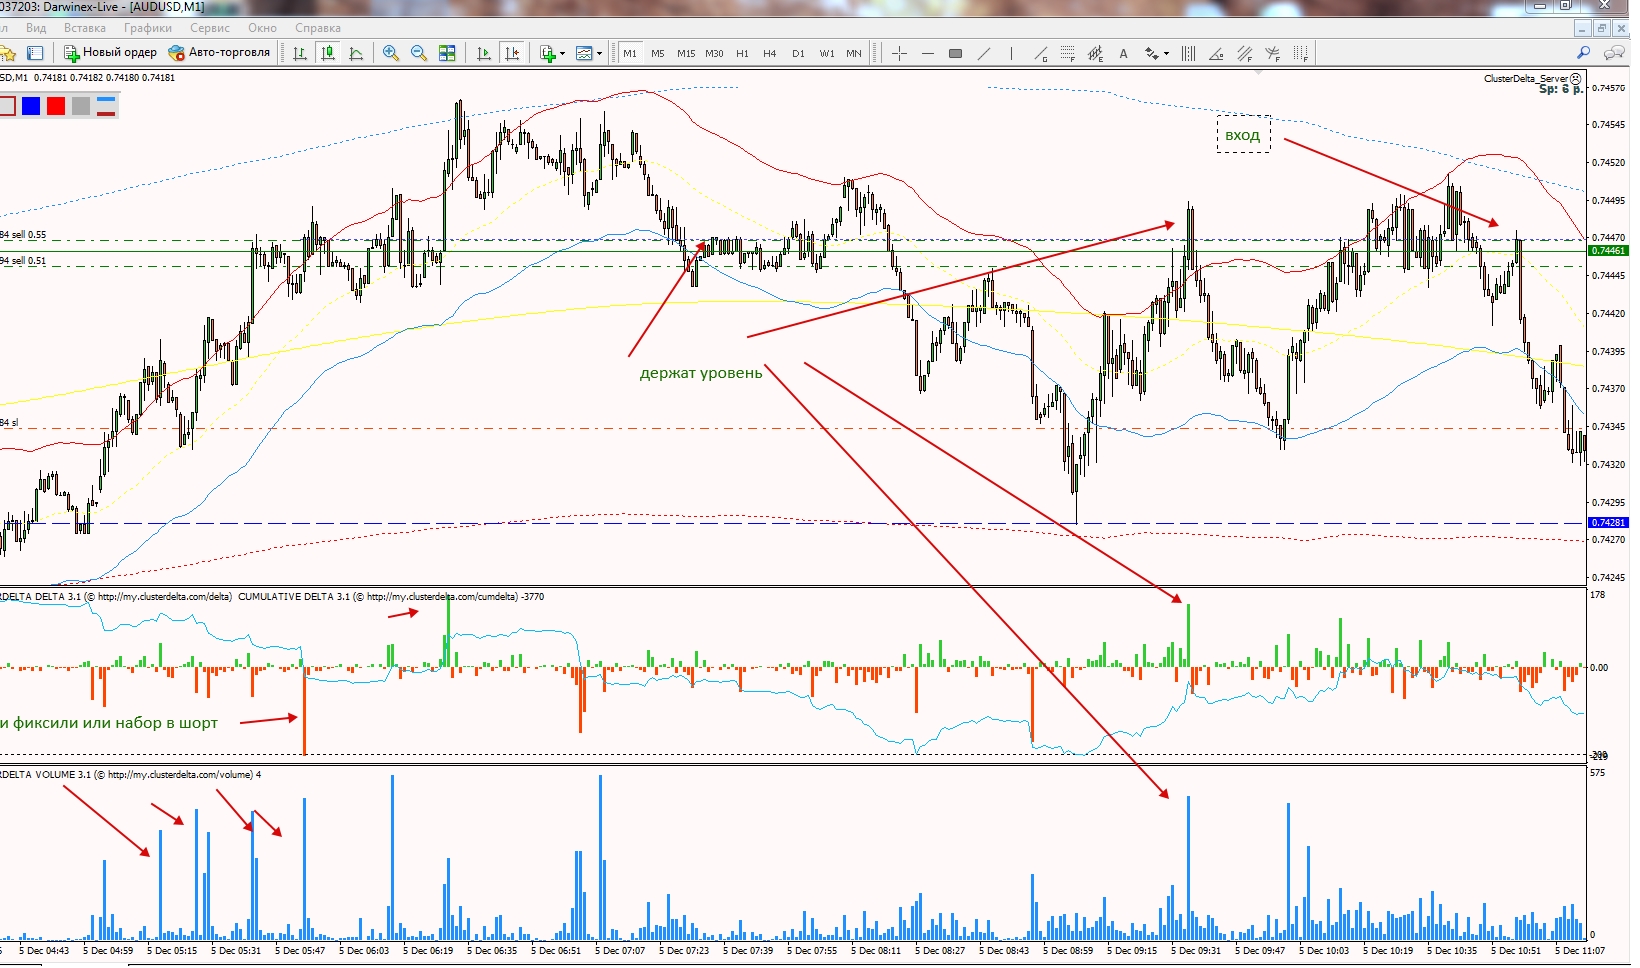Select the crosshair cursor tool
1640x968 pixels.
pos(899,53)
